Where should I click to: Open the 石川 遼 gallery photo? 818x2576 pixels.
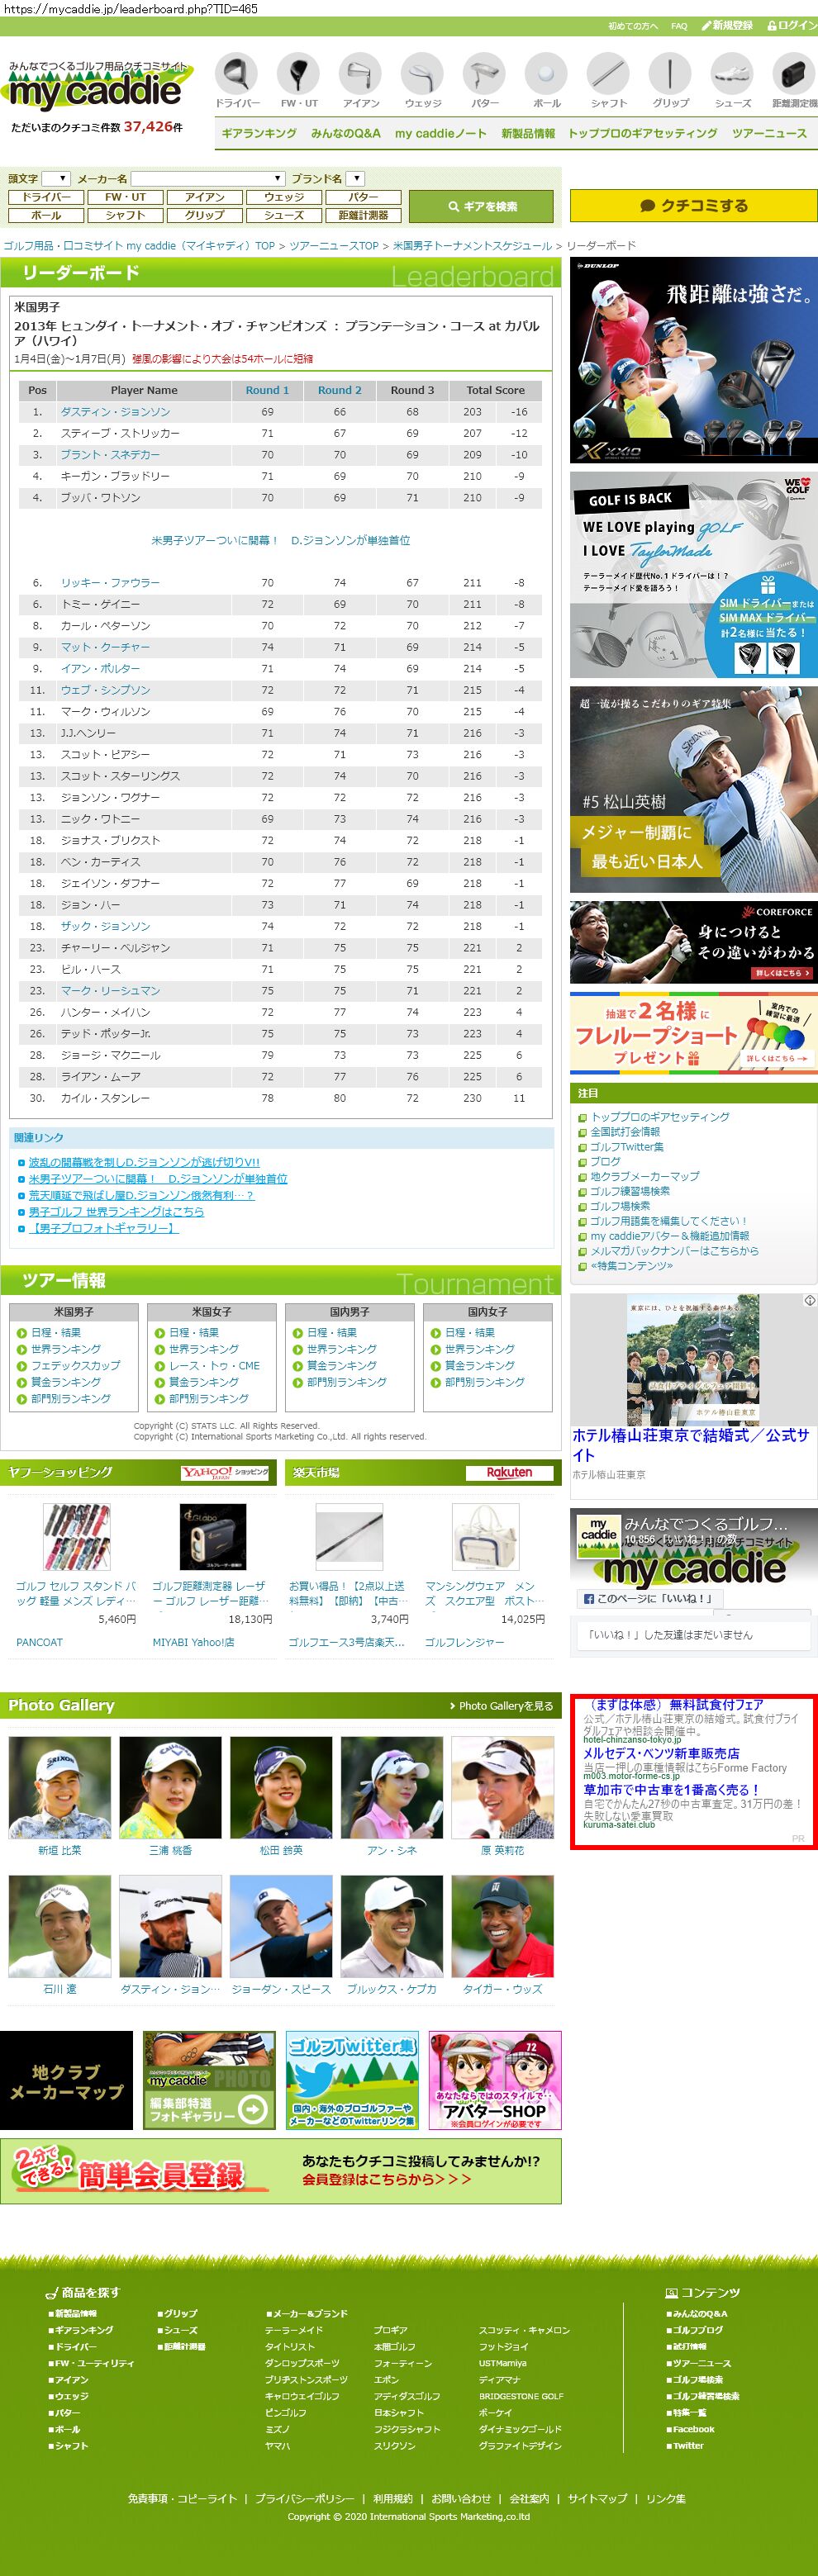point(60,1926)
